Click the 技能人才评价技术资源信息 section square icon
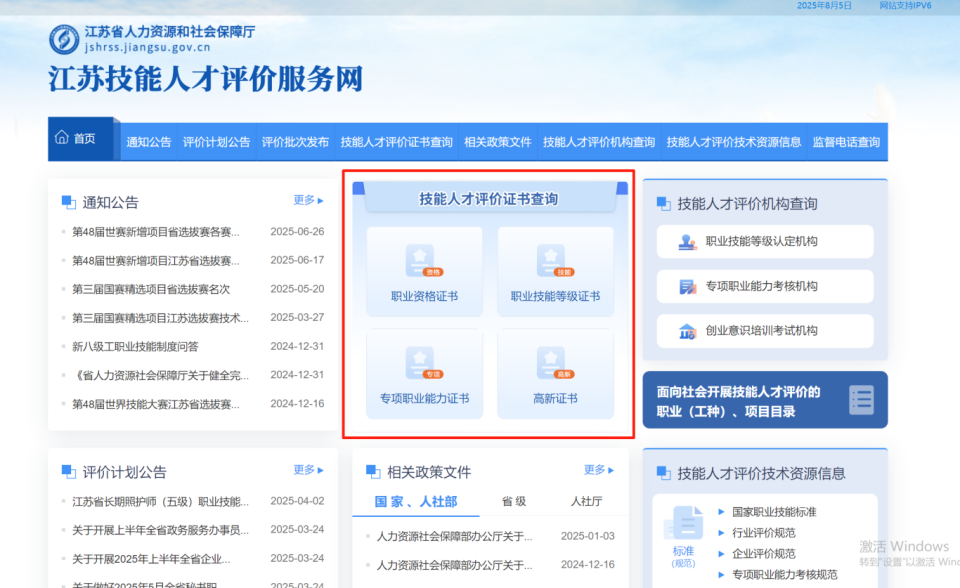This screenshot has width=960, height=588. tap(664, 473)
